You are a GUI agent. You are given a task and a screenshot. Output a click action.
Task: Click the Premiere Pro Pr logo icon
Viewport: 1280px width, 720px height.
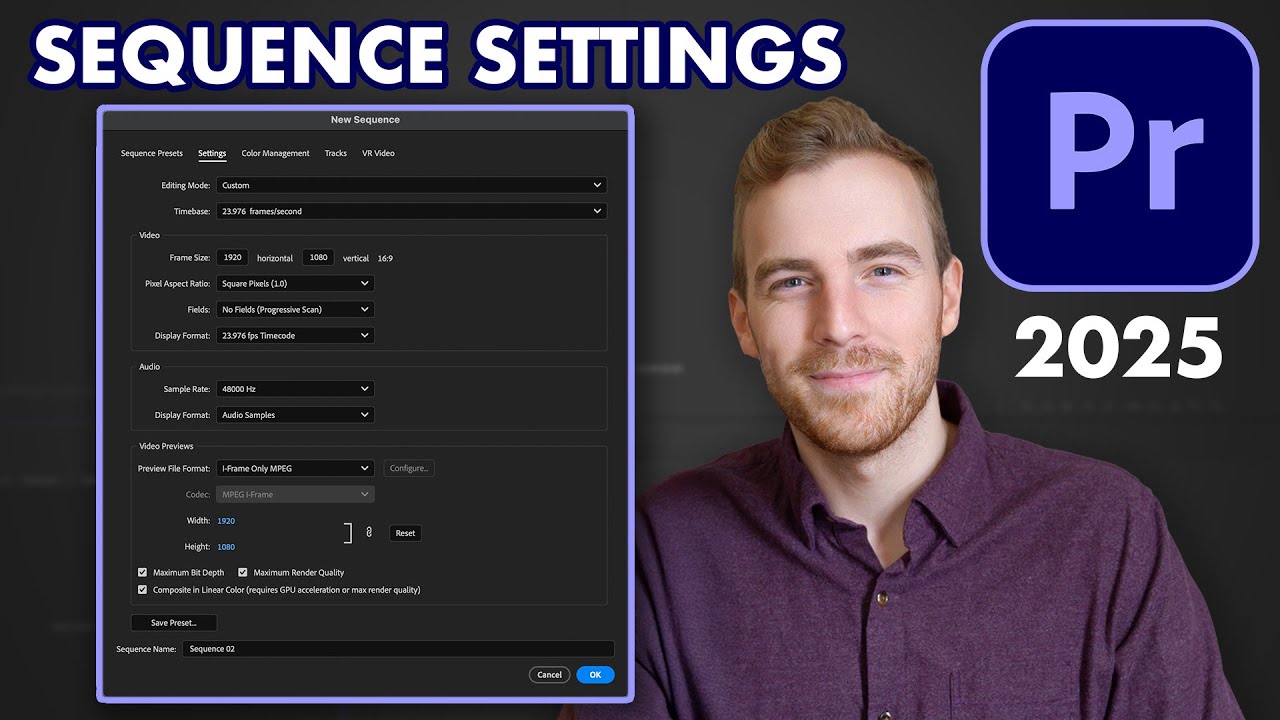click(1120, 156)
